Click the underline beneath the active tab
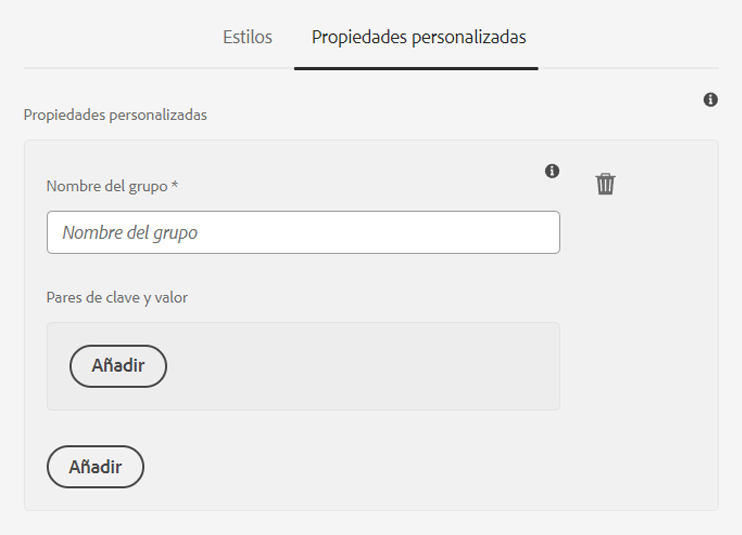The width and height of the screenshot is (742, 535). click(416, 69)
